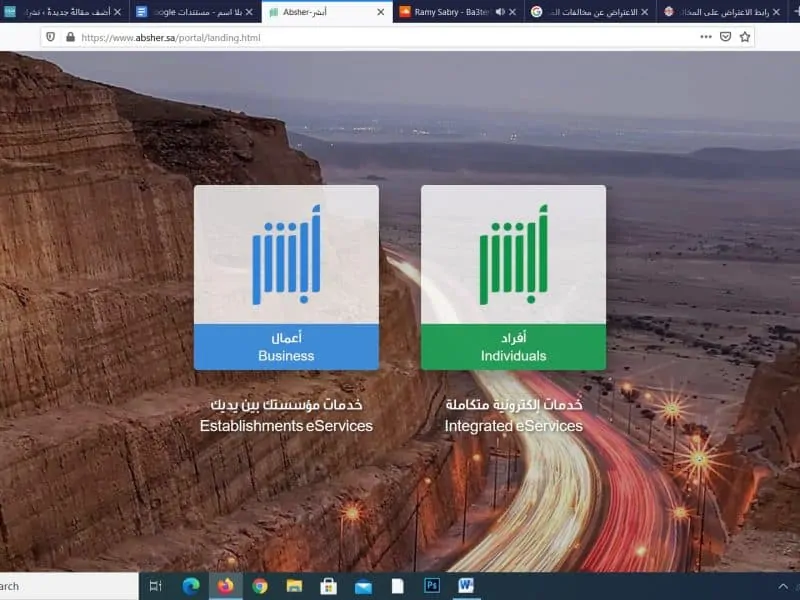Expand the system tray hidden icons chevron

tap(783, 586)
